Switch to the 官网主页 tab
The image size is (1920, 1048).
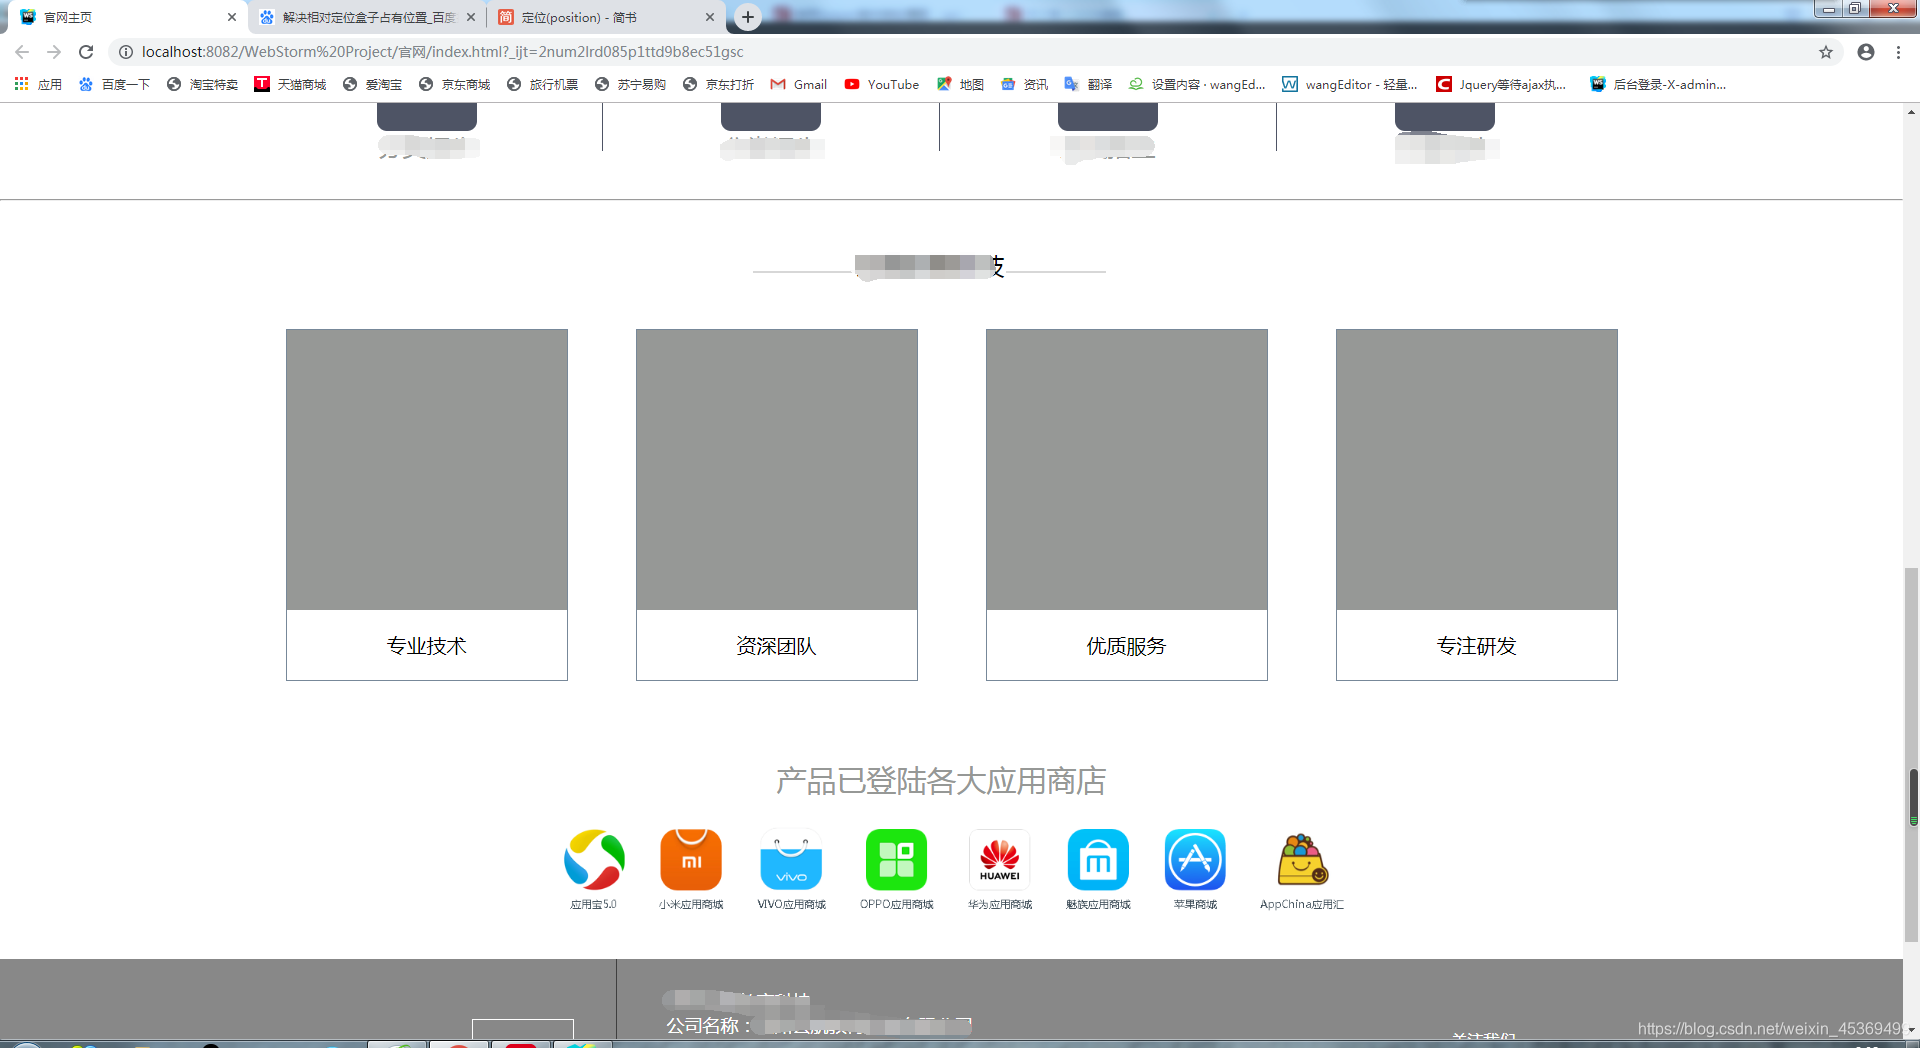point(125,17)
